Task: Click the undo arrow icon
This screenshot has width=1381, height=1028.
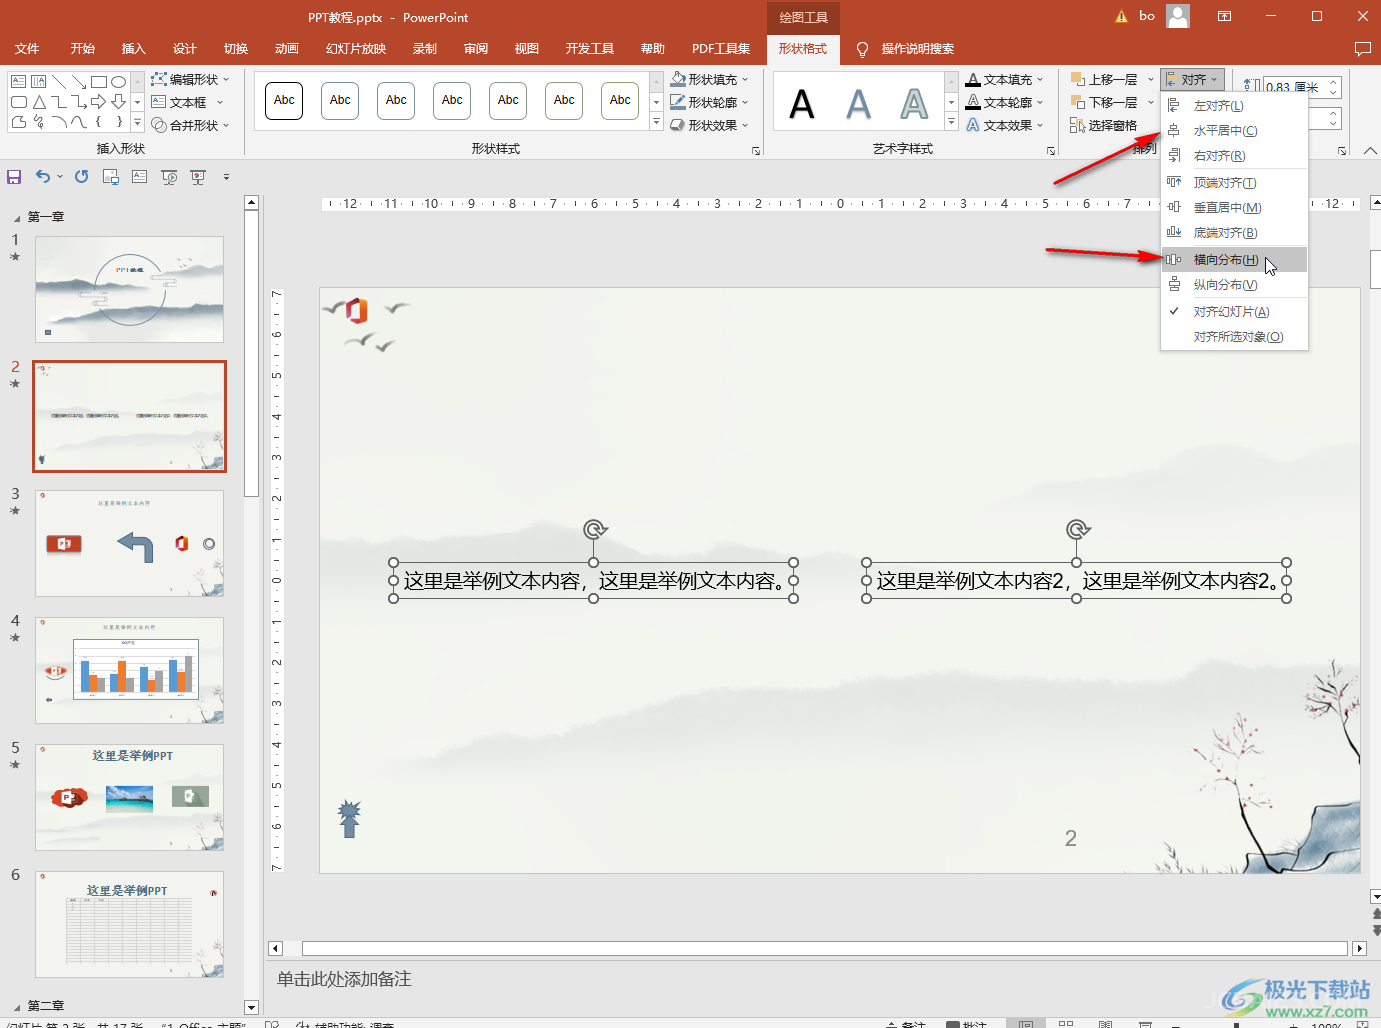Action: coord(42,177)
